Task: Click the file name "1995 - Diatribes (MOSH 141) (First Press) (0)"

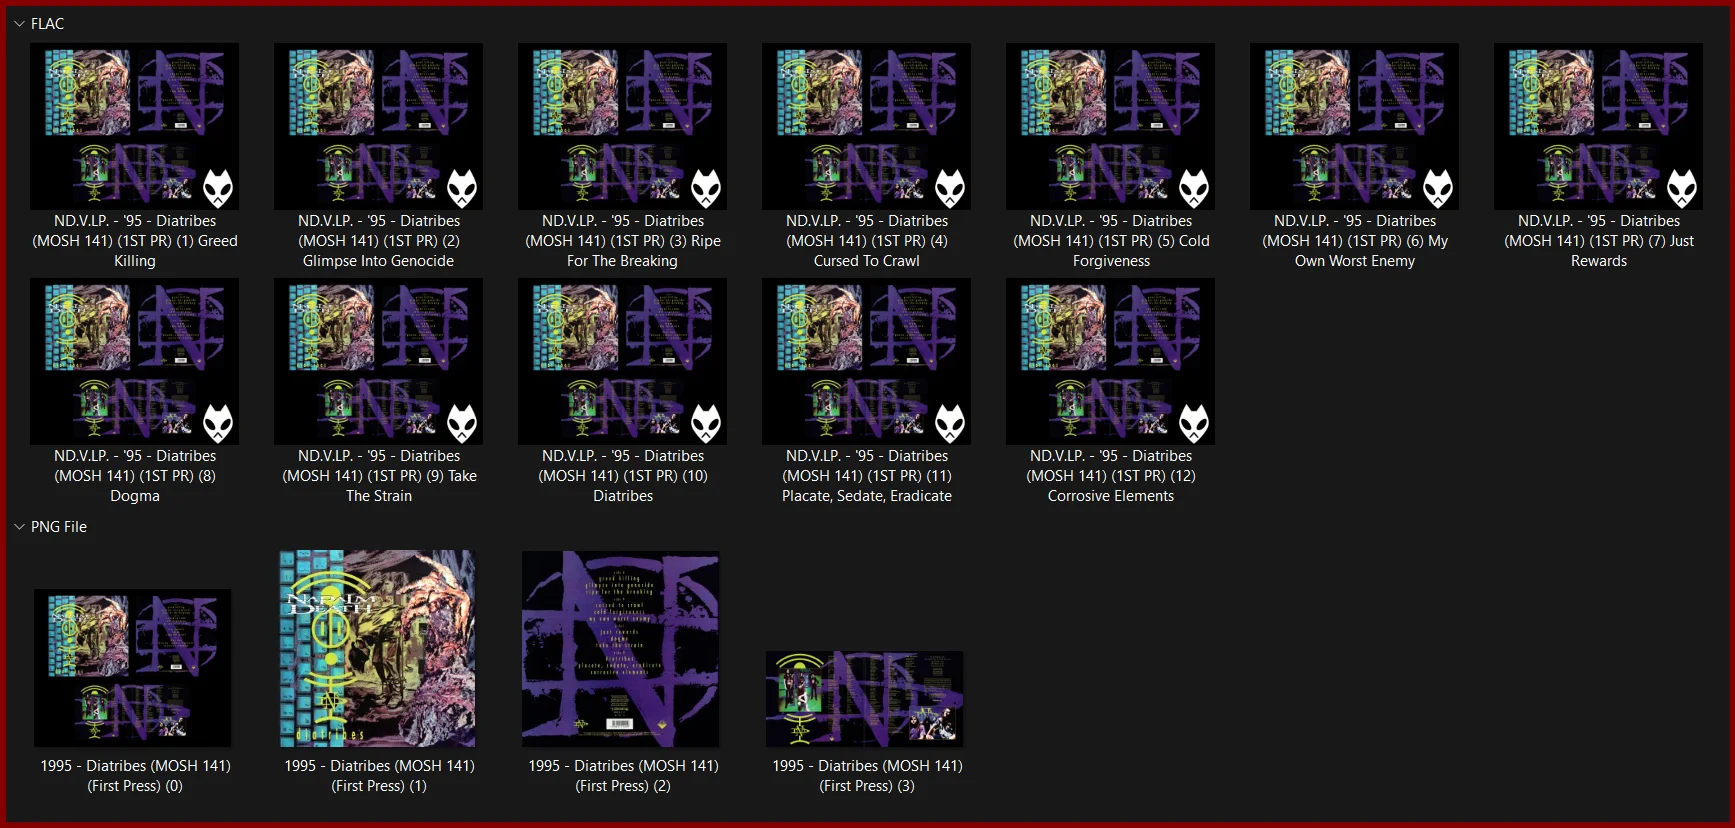Action: click(x=135, y=776)
